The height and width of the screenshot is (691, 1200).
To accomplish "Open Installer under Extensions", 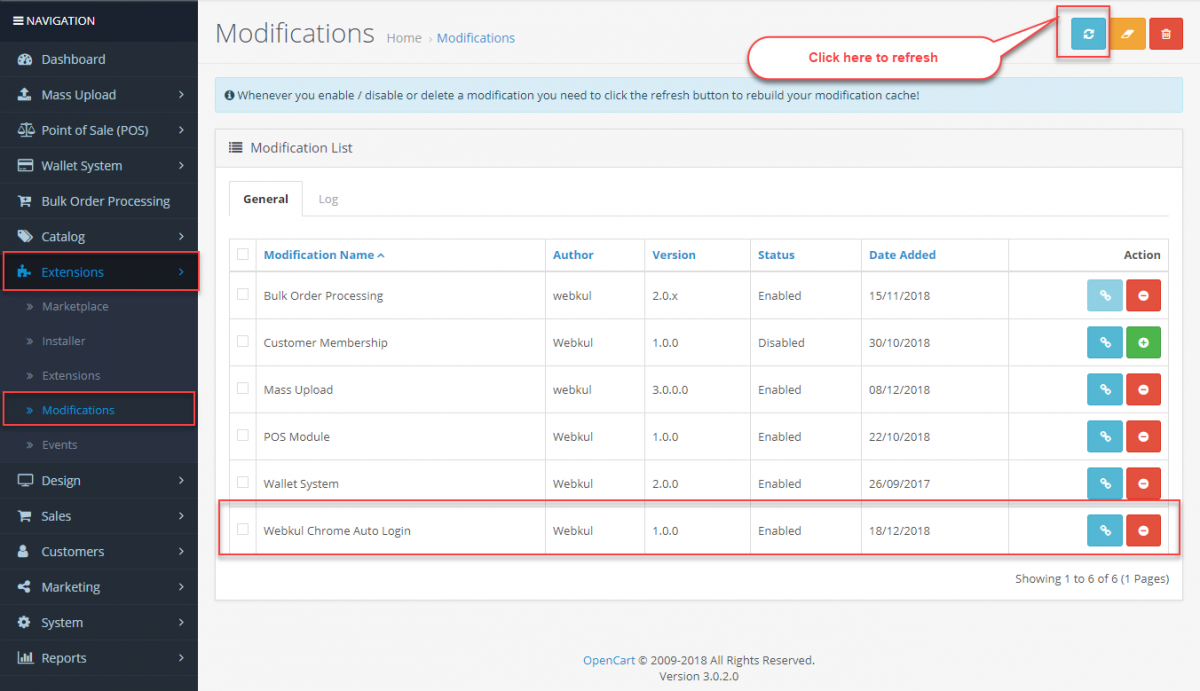I will coord(64,341).
